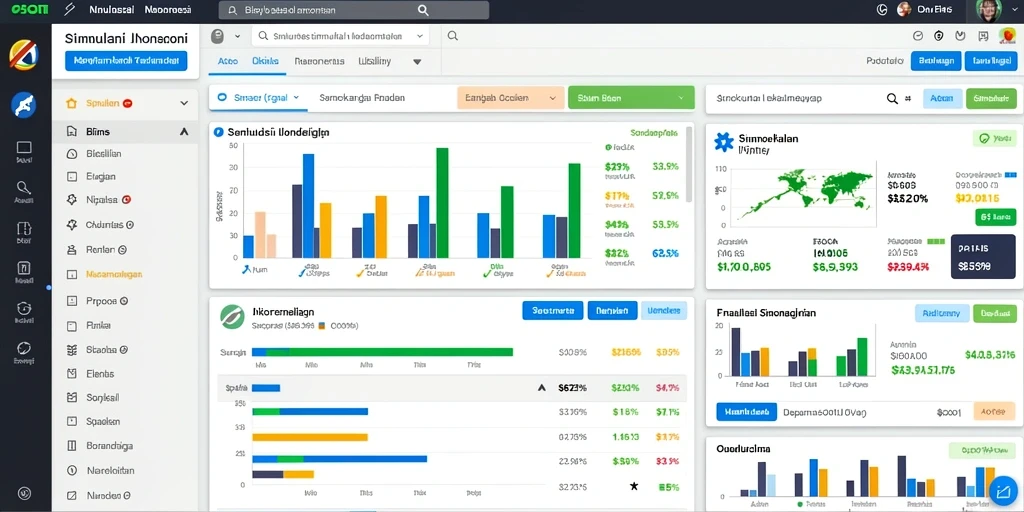Click the blue puzzle icon beside Simnoekalan
Image resolution: width=1024 pixels, height=512 pixels.
[x=724, y=142]
